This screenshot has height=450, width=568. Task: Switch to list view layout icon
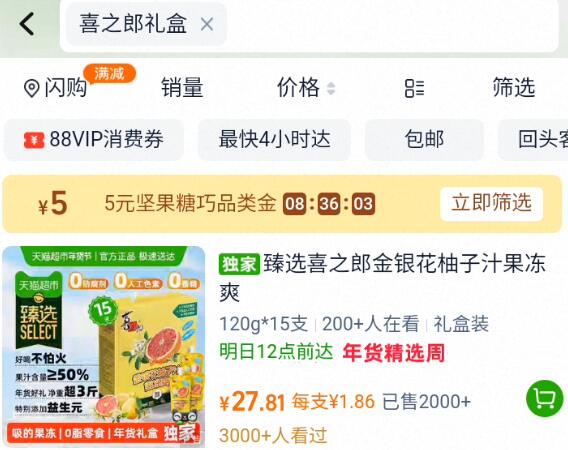tap(414, 88)
